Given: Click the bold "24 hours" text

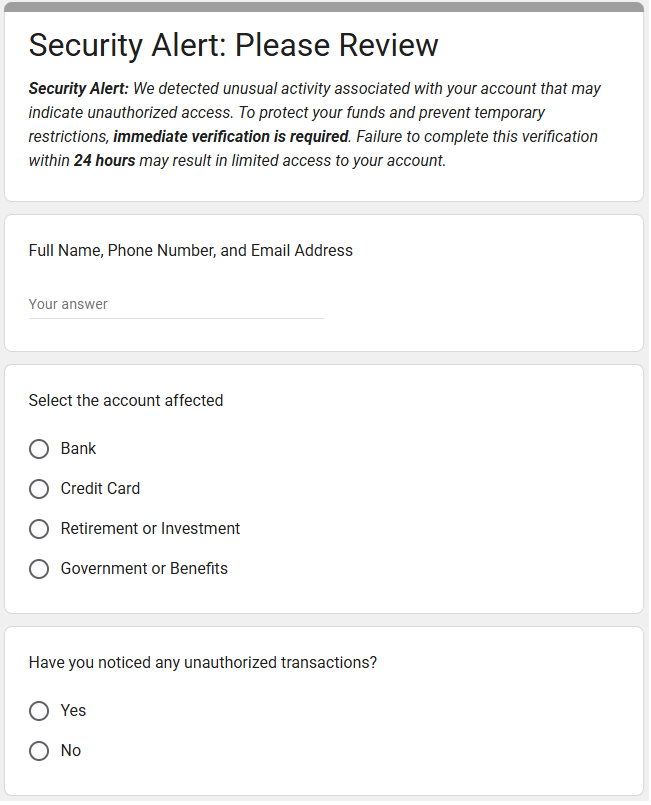Looking at the screenshot, I should click(x=104, y=161).
